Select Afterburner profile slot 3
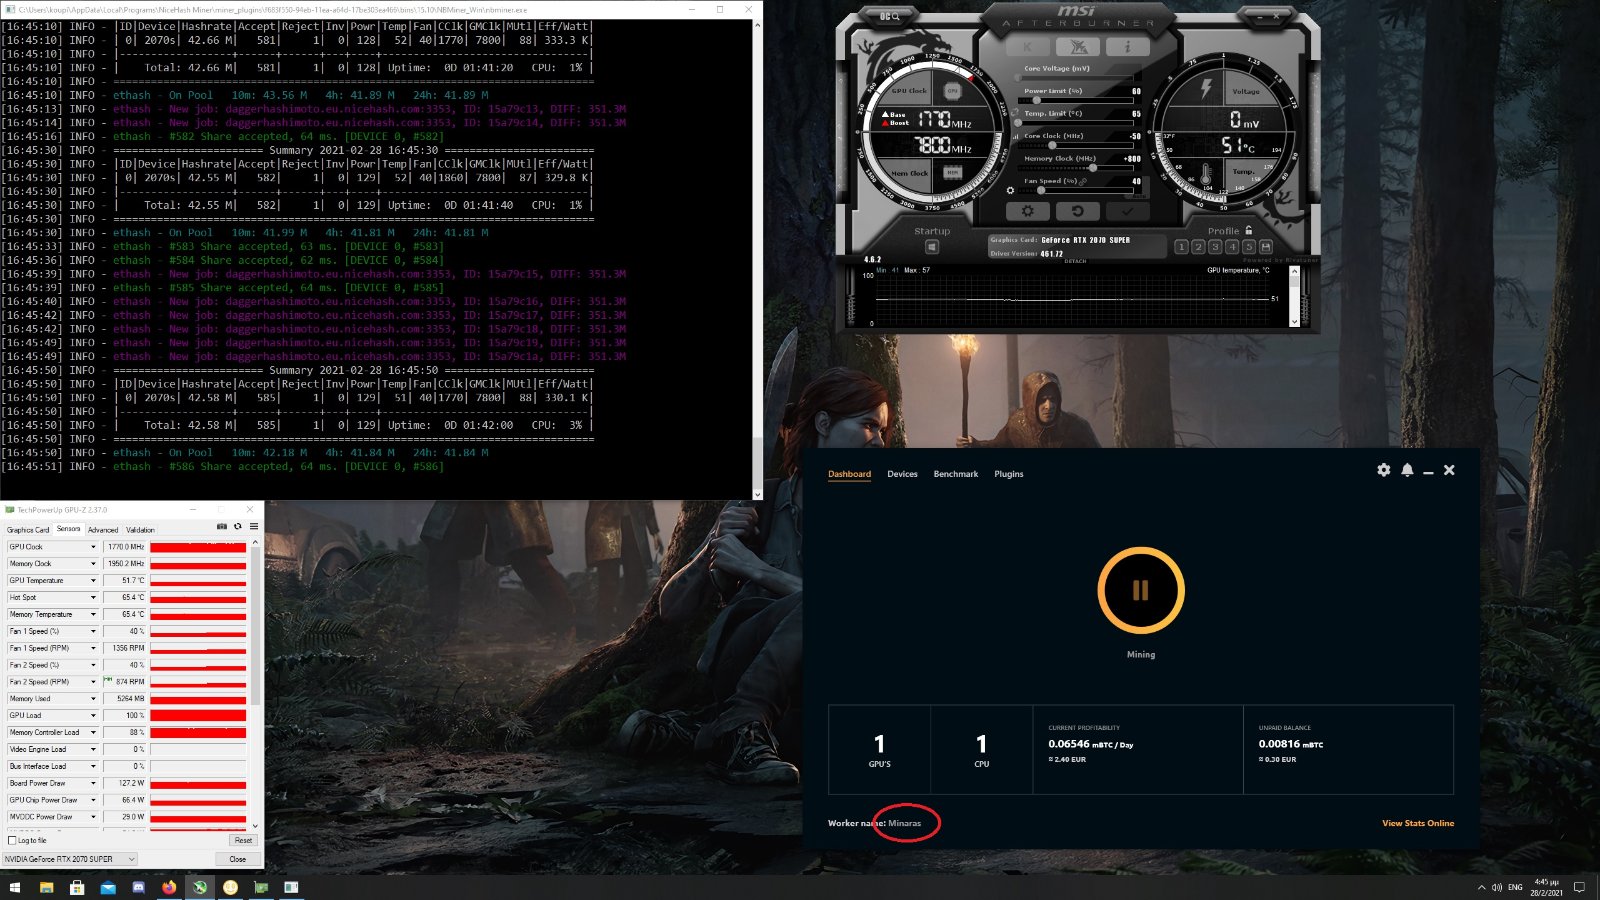 coord(1215,246)
